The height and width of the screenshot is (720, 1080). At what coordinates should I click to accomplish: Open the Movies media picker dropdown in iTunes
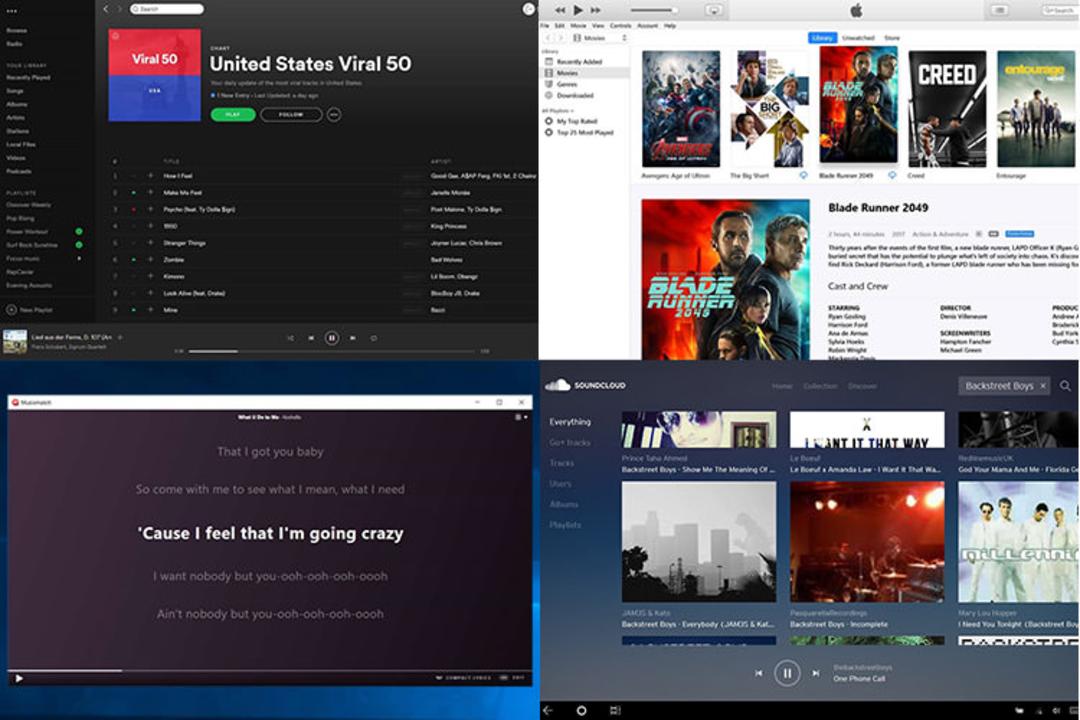tap(599, 38)
